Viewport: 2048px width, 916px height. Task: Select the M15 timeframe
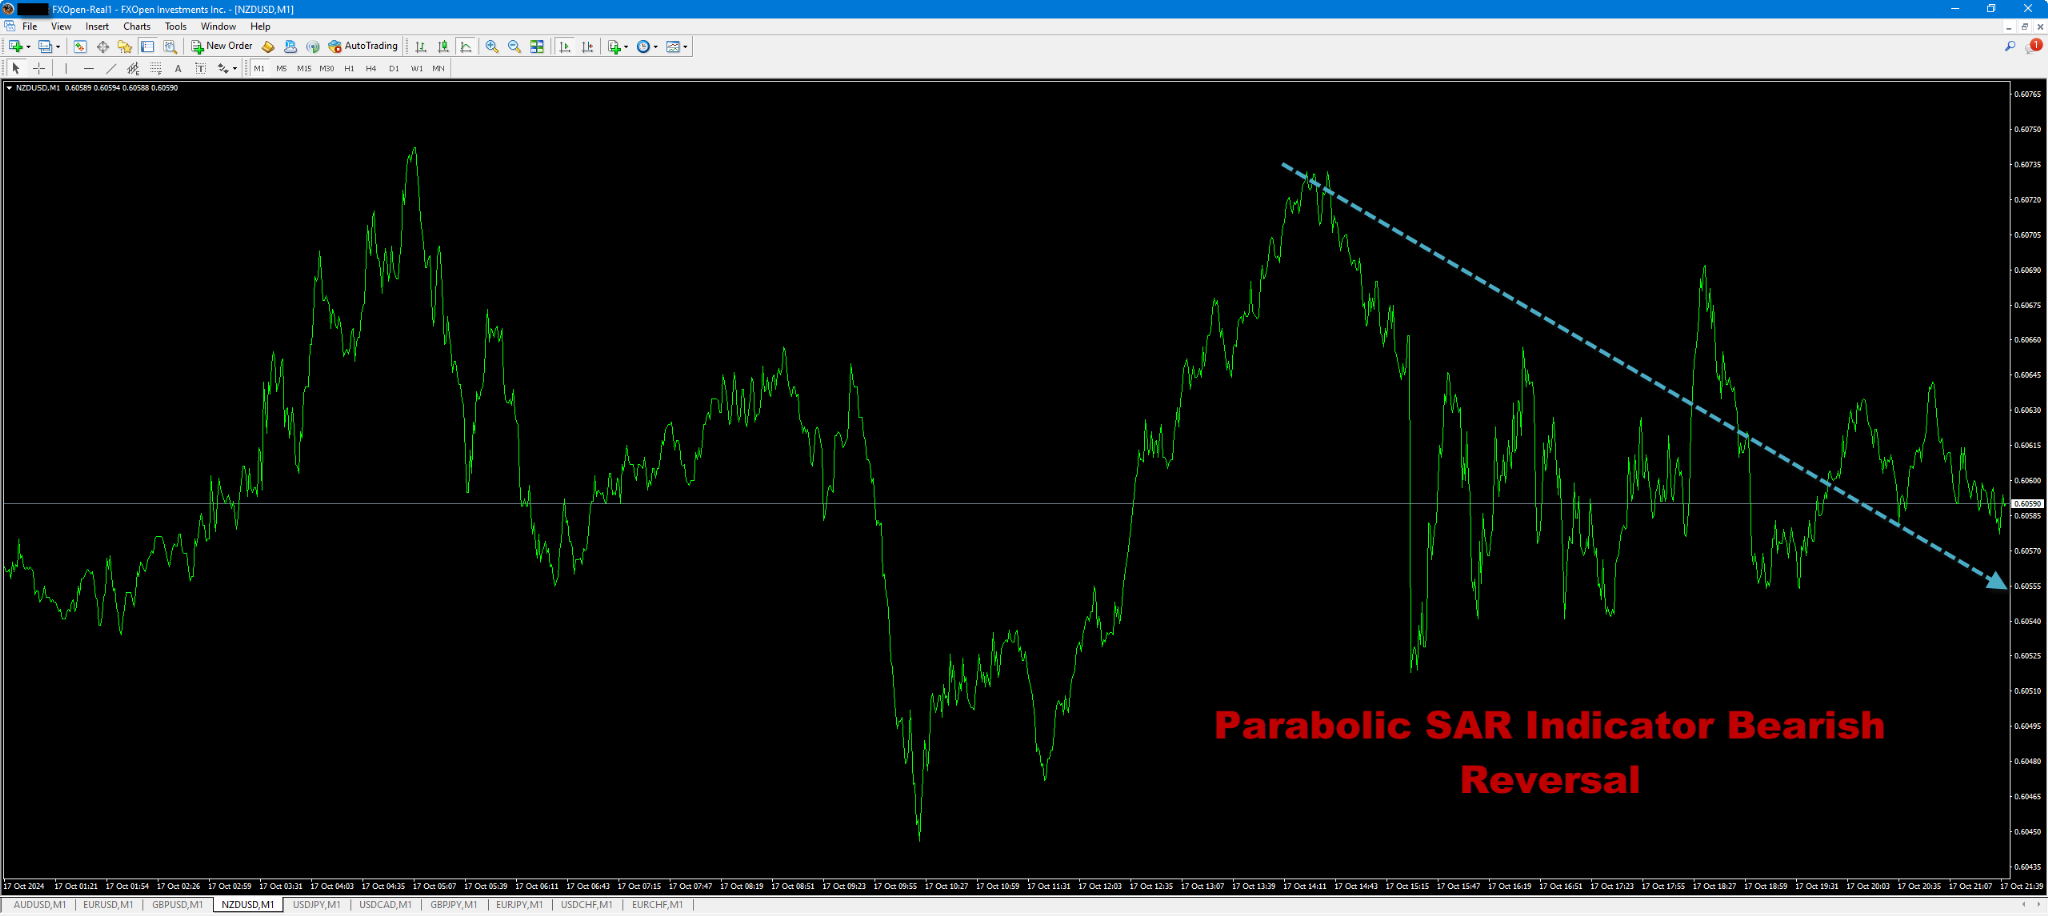[x=304, y=68]
